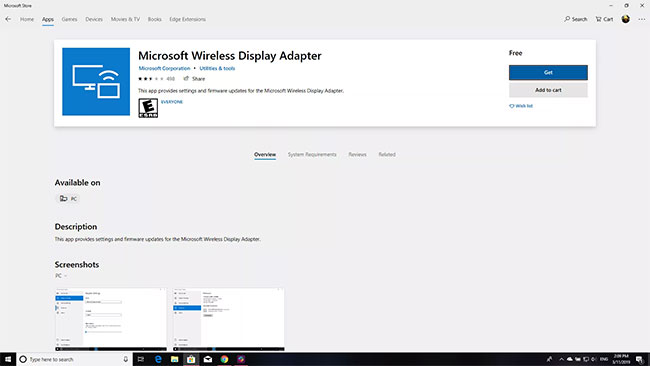Select the Overview tab
The image size is (650, 366).
click(x=265, y=155)
